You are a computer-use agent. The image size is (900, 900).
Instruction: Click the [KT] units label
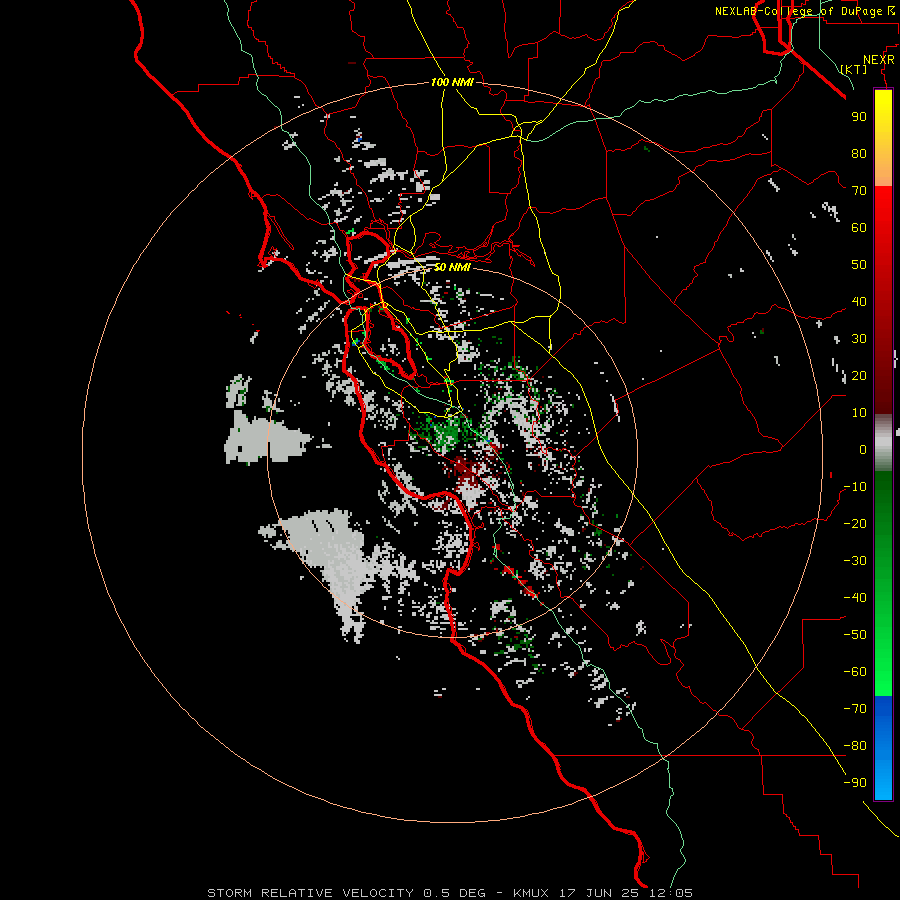[x=854, y=69]
